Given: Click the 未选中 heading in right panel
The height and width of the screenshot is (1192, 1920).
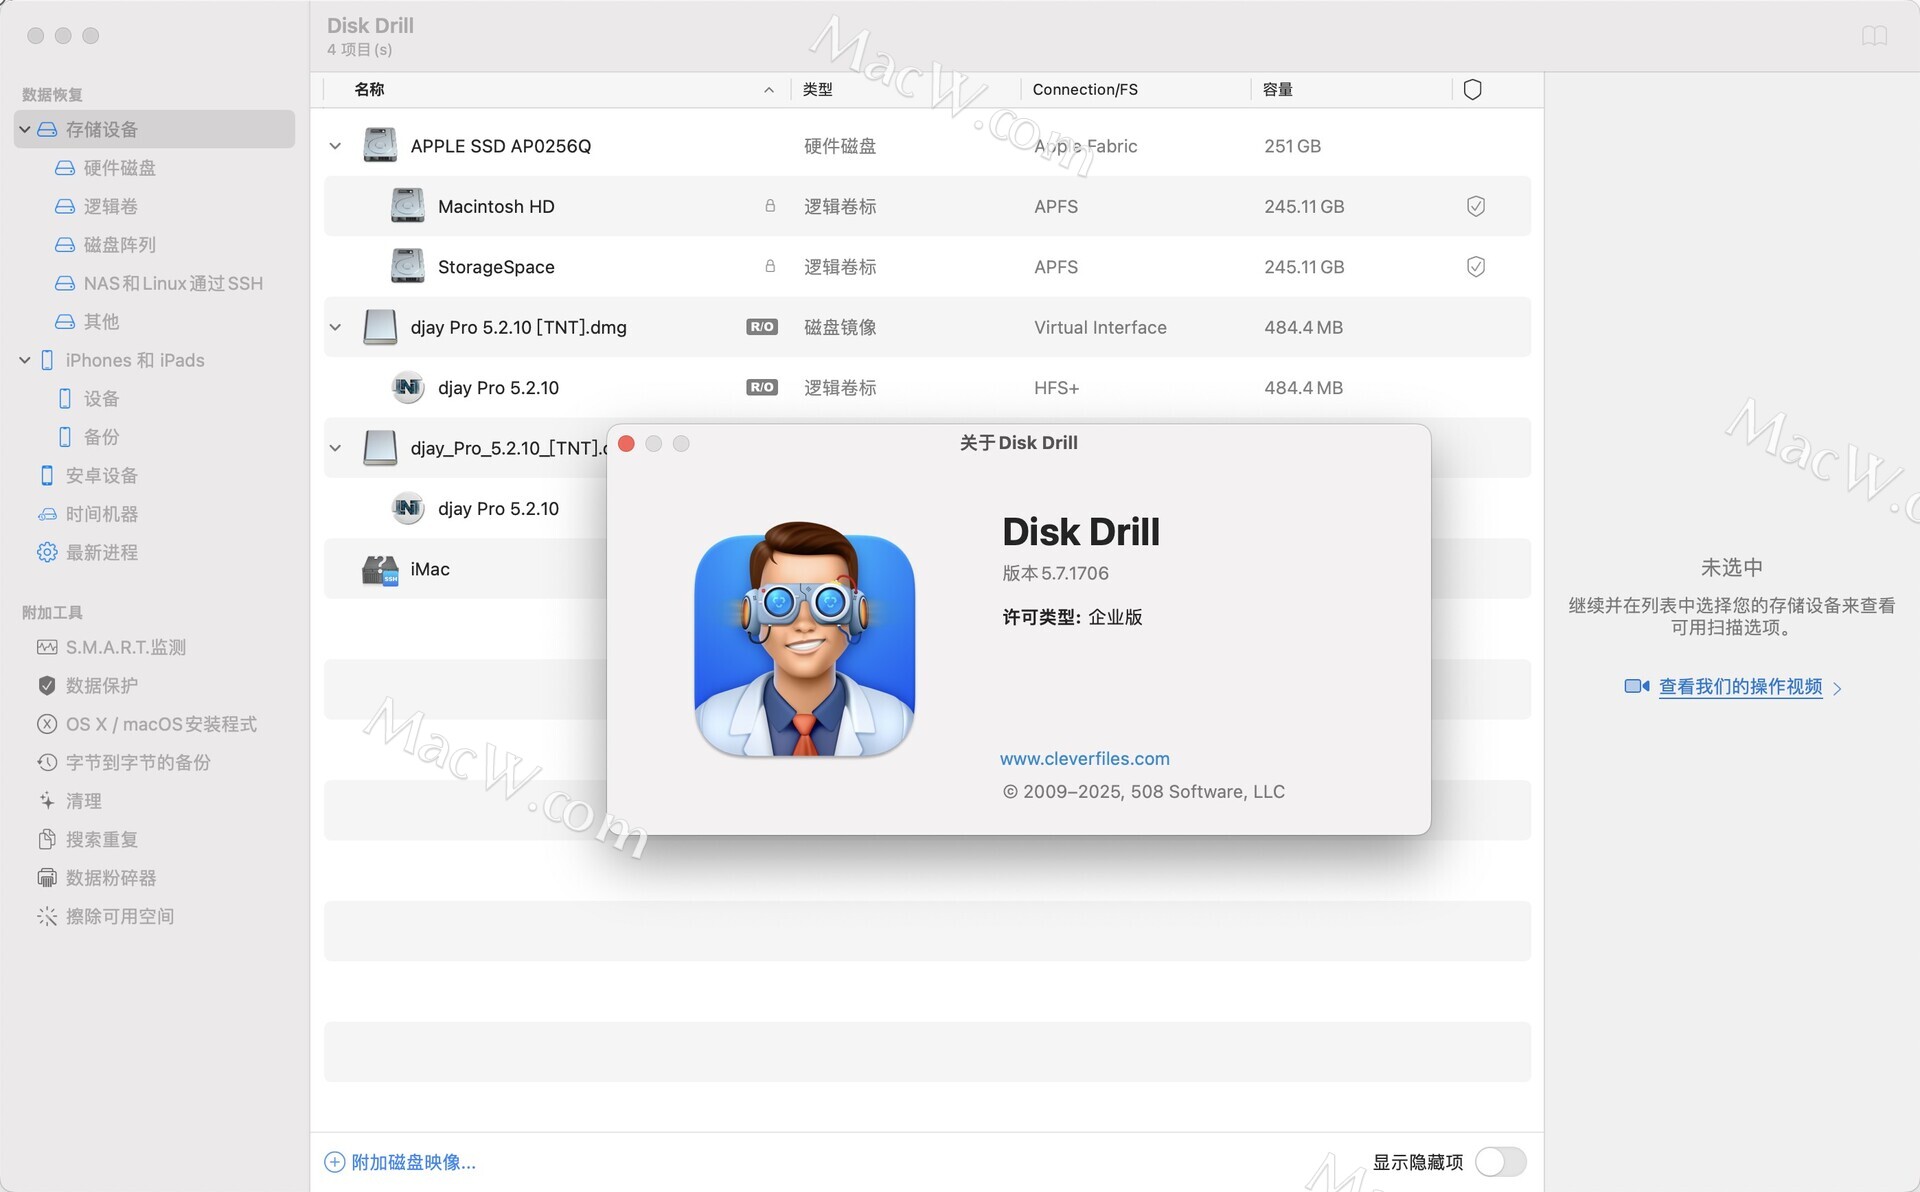Looking at the screenshot, I should pos(1731,567).
